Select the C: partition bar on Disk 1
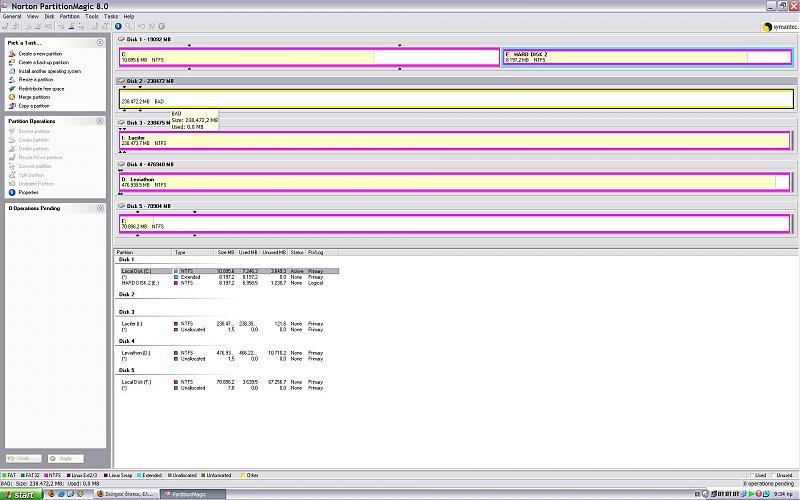This screenshot has width=800, height=500. pyautogui.click(x=309, y=57)
